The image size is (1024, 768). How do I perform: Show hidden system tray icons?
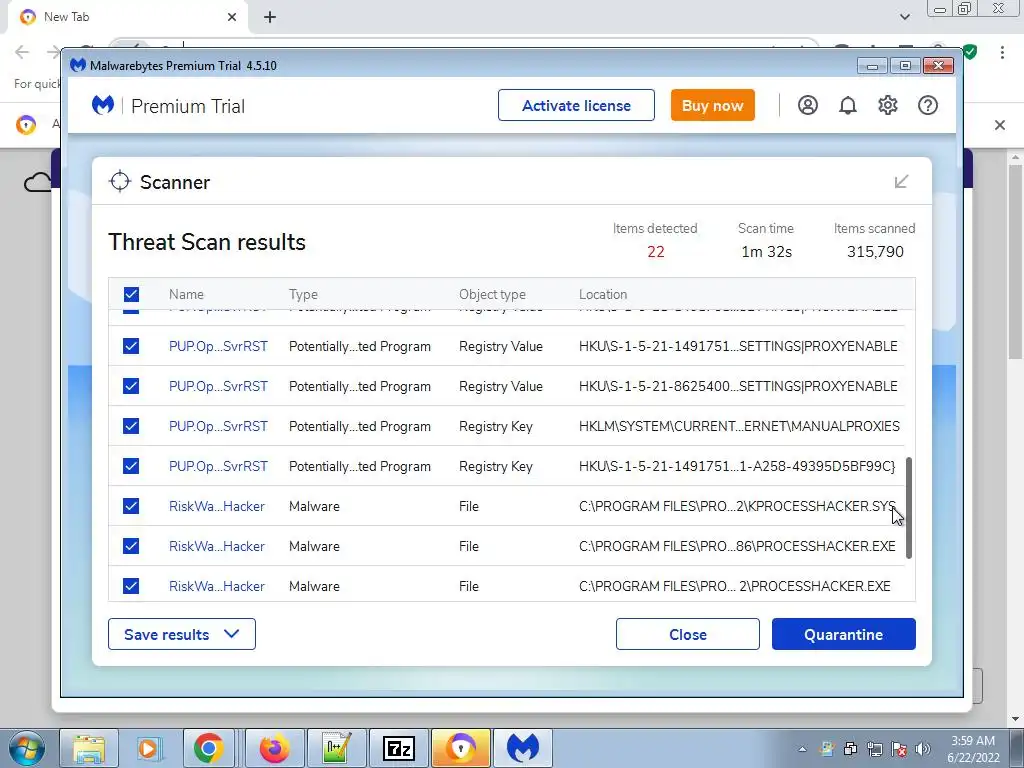click(802, 749)
